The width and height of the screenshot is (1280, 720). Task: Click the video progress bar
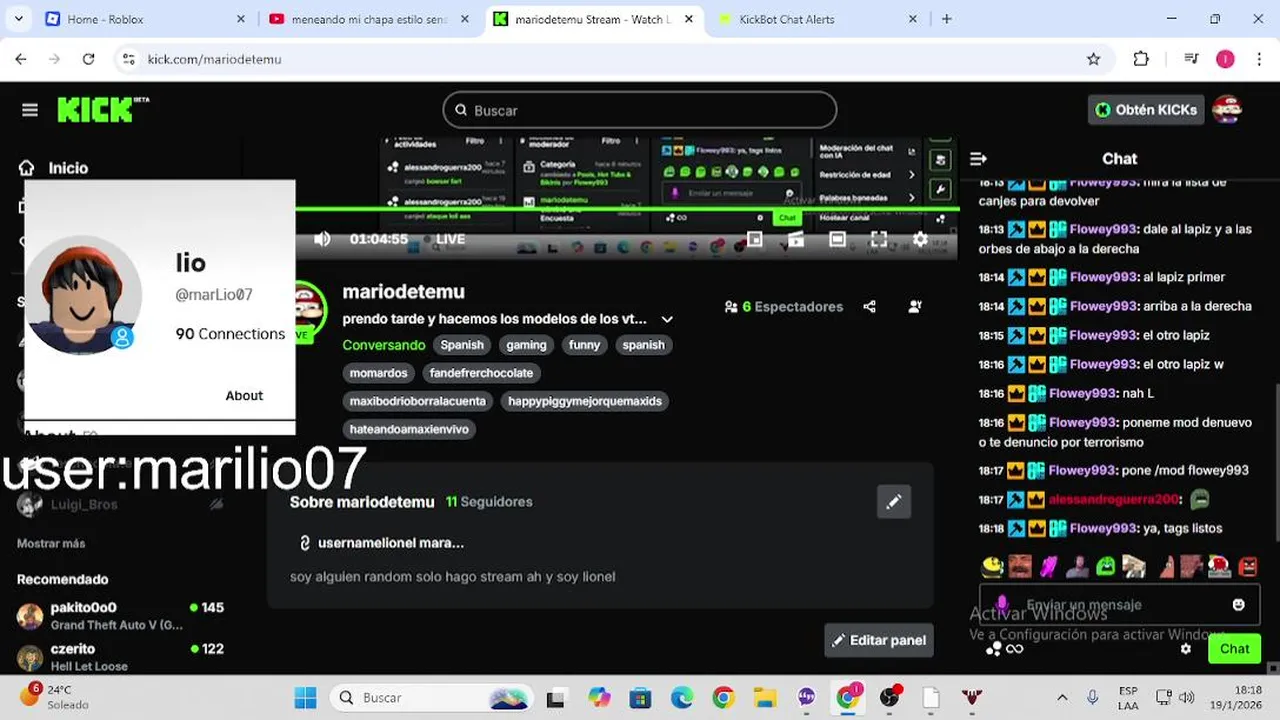(x=626, y=209)
